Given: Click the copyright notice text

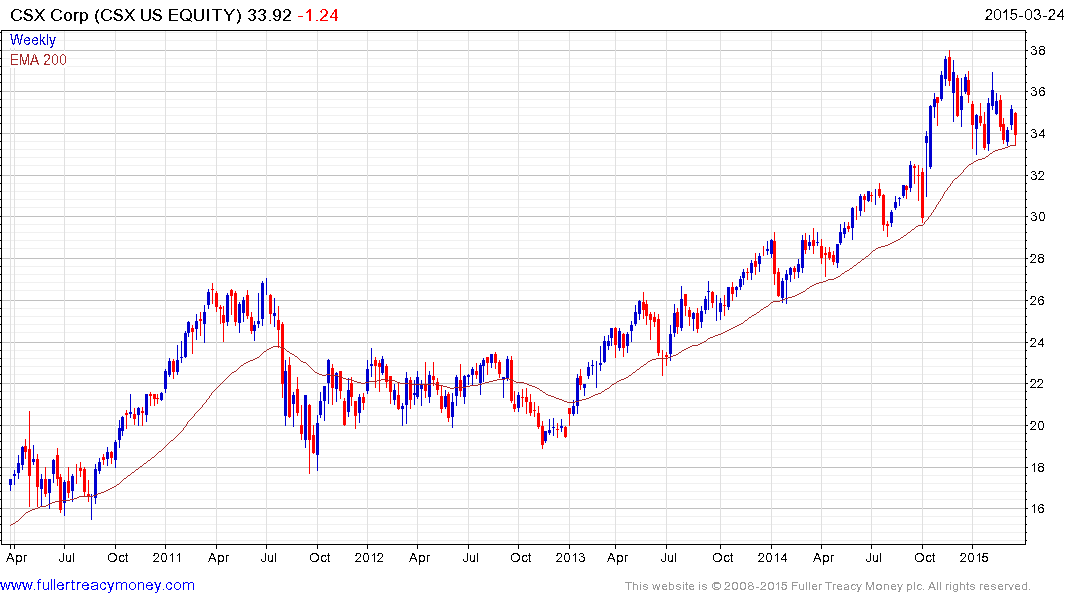Looking at the screenshot, I should [828, 586].
